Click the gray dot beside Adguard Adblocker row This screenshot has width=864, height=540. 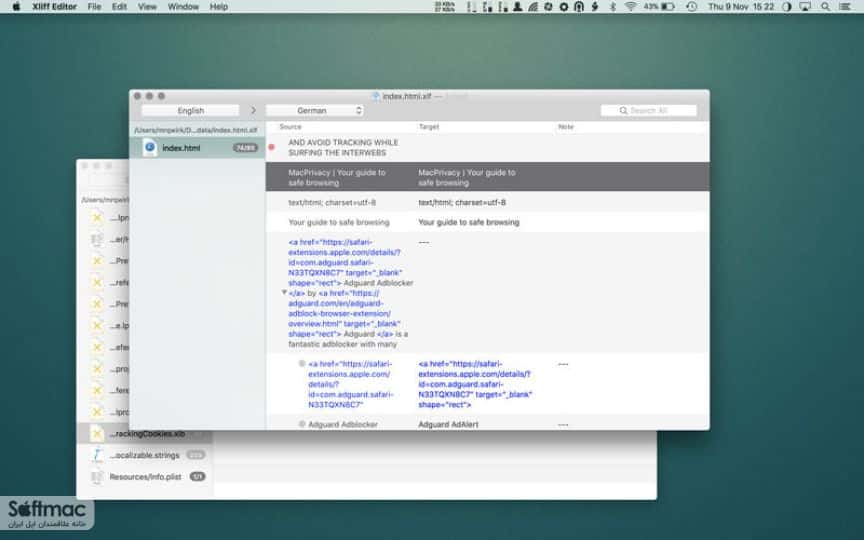click(x=302, y=424)
